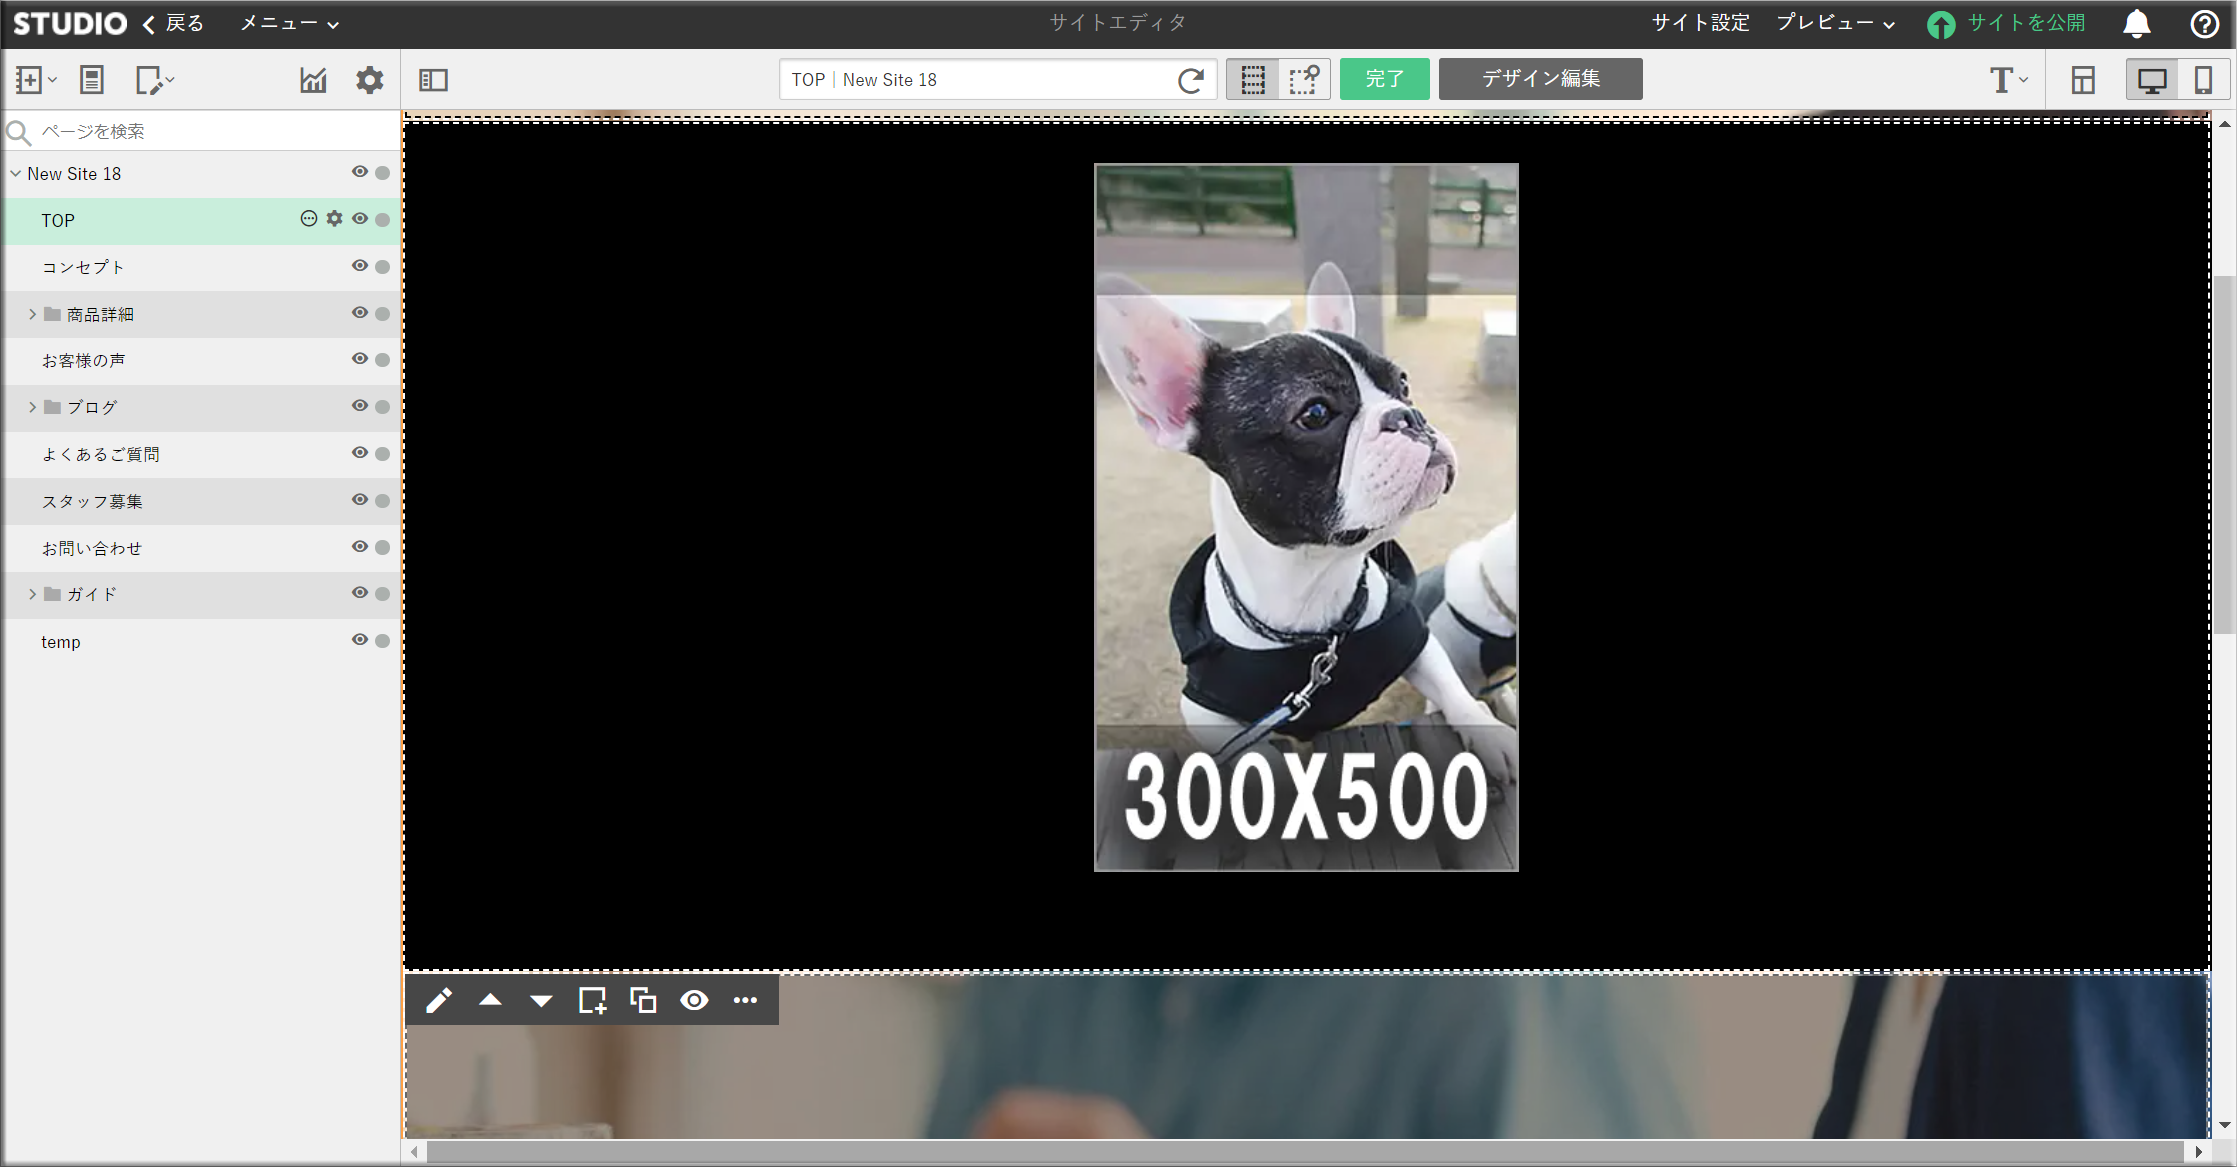Switch to mobile device preview
This screenshot has width=2237, height=1167.
[x=2203, y=80]
